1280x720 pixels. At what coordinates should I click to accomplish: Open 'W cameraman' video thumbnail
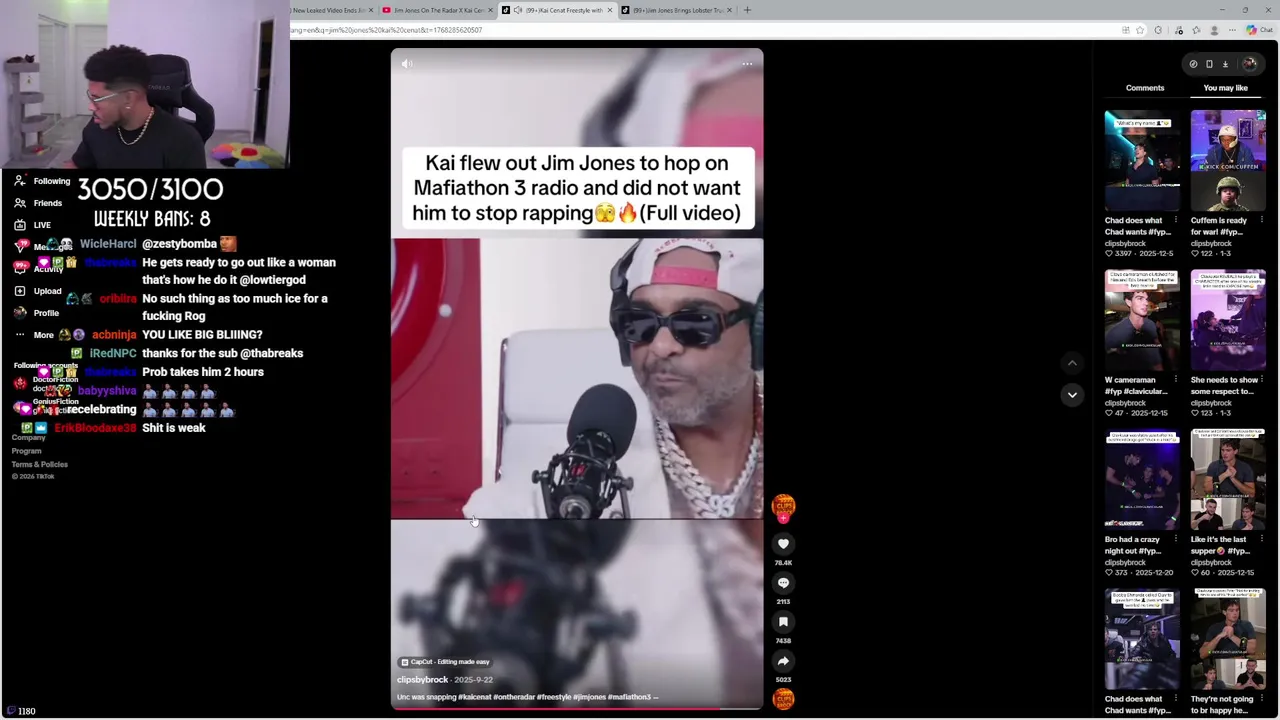pos(1142,320)
